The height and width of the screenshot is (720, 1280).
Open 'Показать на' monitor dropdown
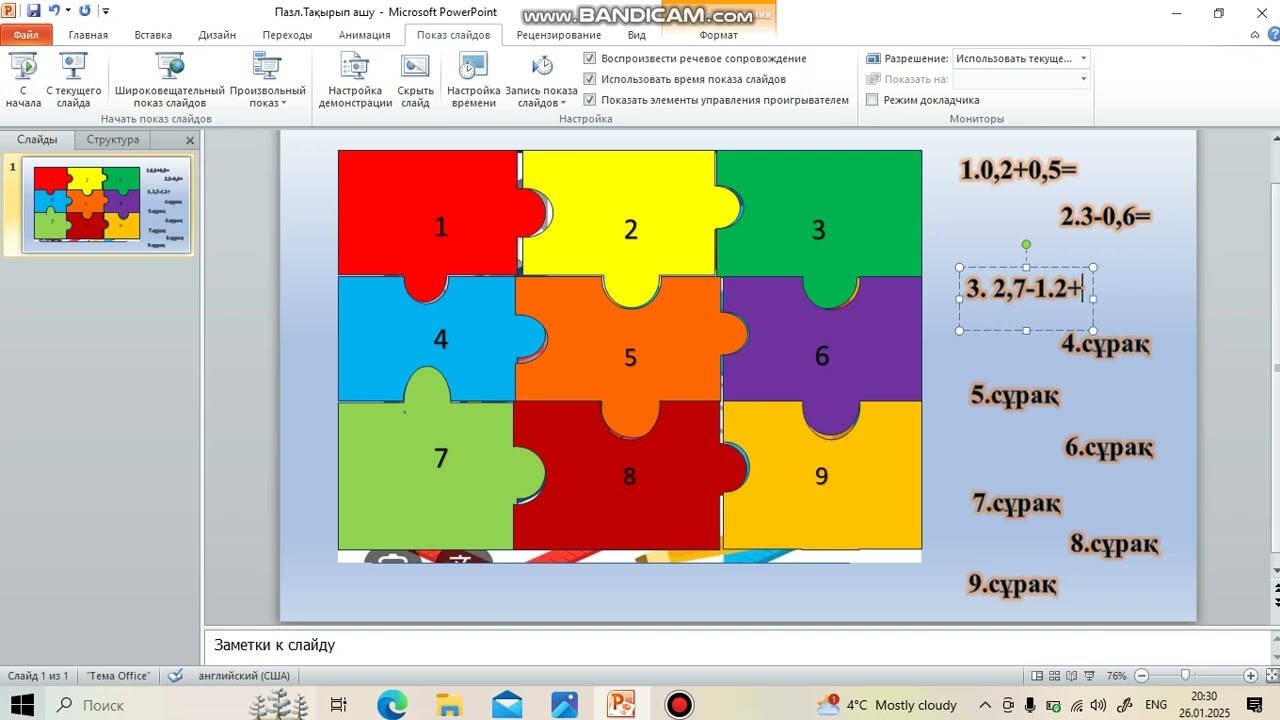[1021, 79]
